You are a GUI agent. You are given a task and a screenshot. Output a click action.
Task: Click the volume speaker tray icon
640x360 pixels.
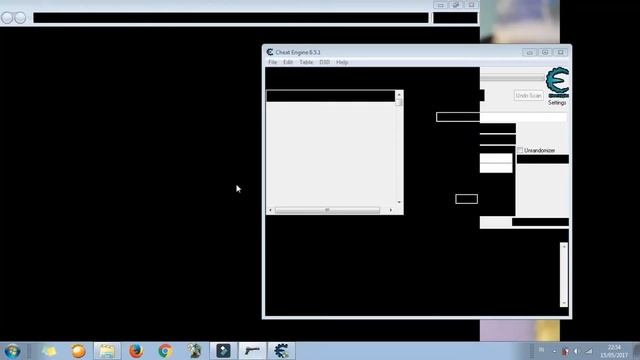(576, 351)
